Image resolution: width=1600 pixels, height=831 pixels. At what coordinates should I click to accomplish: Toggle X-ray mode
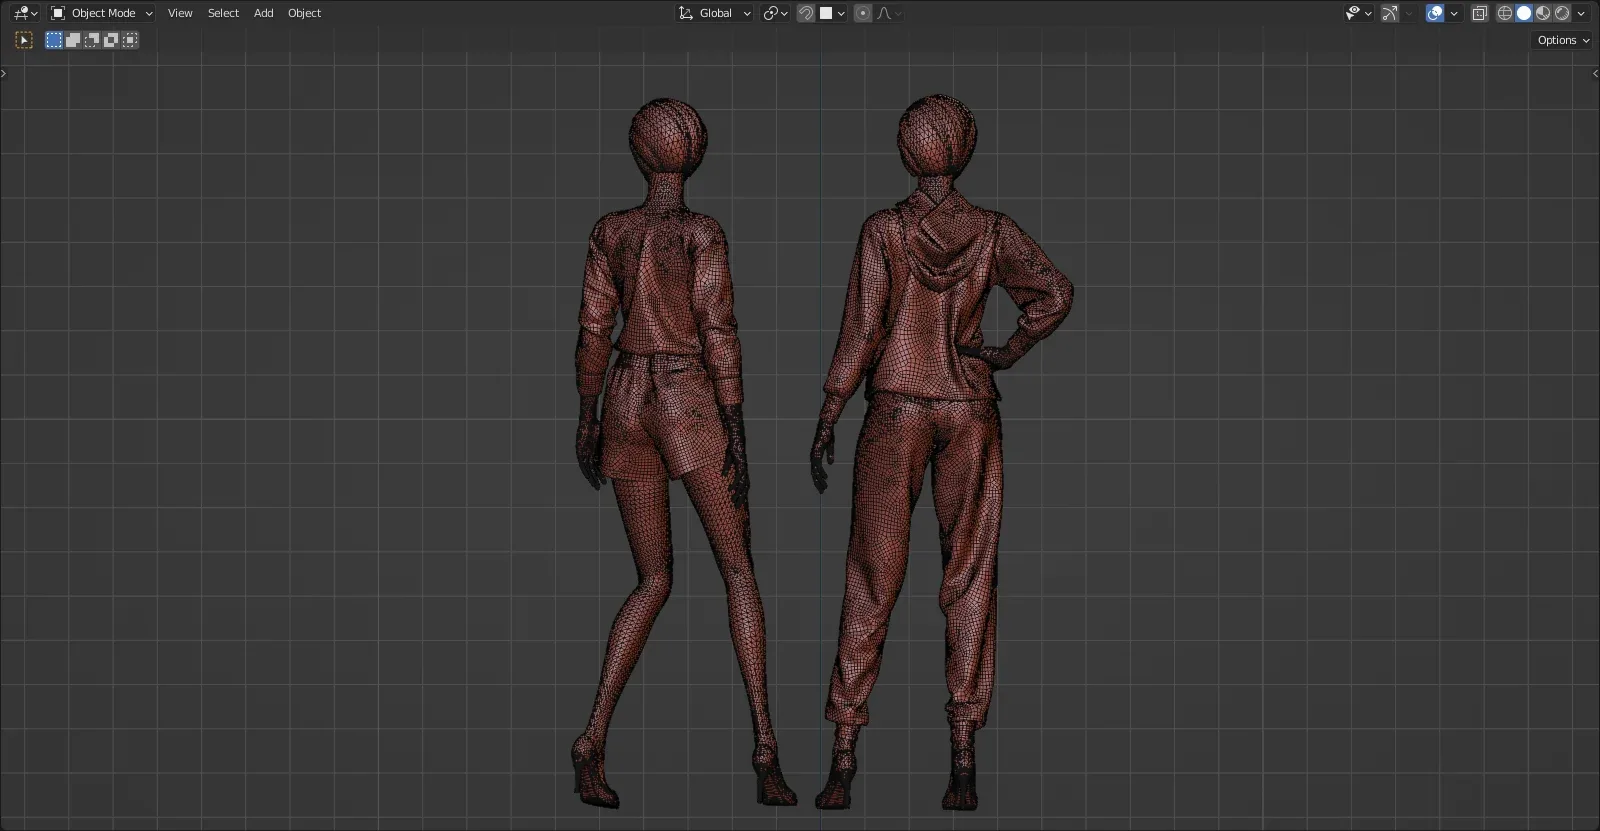pyautogui.click(x=1480, y=13)
